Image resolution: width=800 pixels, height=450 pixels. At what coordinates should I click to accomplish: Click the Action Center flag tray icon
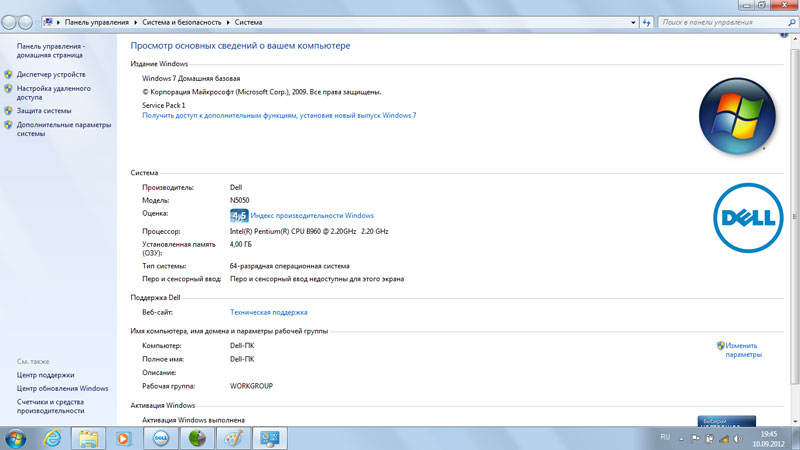(x=695, y=439)
